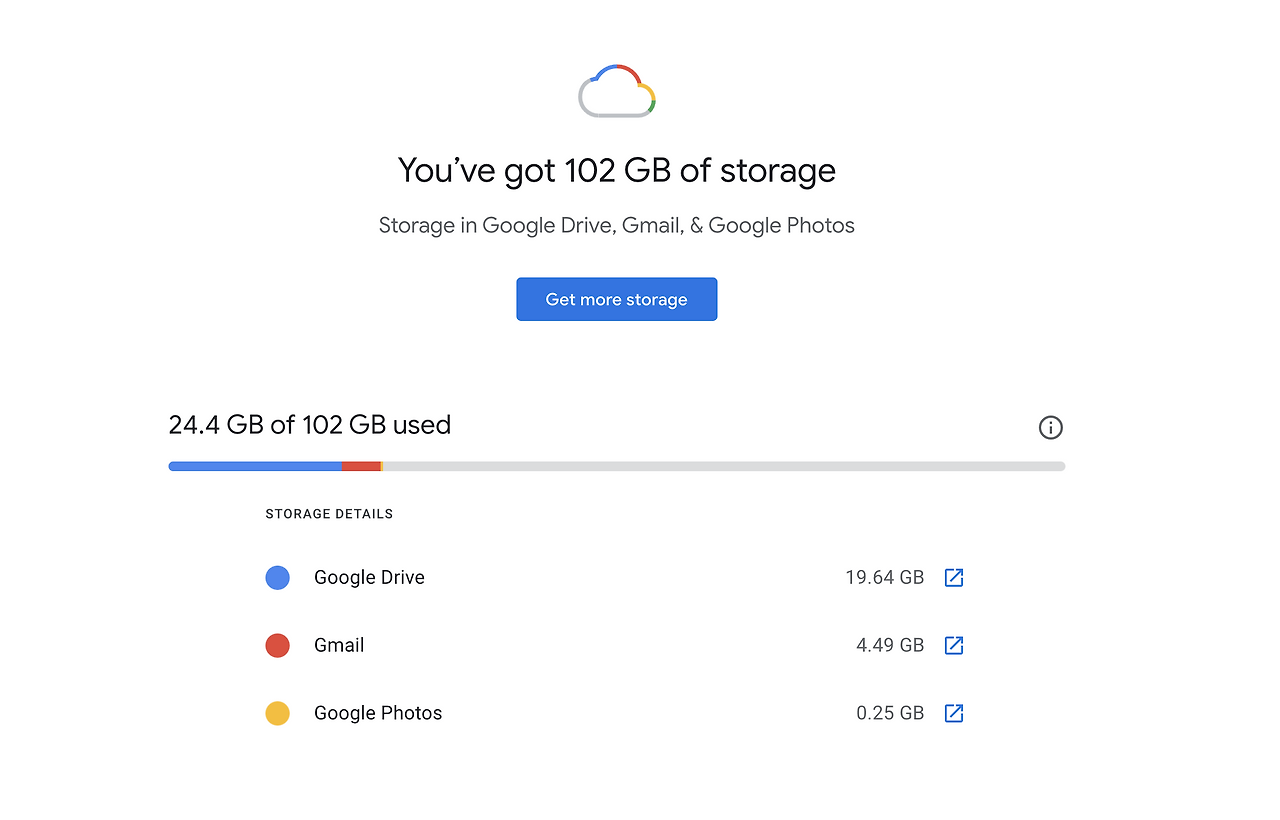Image resolution: width=1280 pixels, height=820 pixels.
Task: Click the 0.25 GB Photos usage value
Action: (890, 713)
